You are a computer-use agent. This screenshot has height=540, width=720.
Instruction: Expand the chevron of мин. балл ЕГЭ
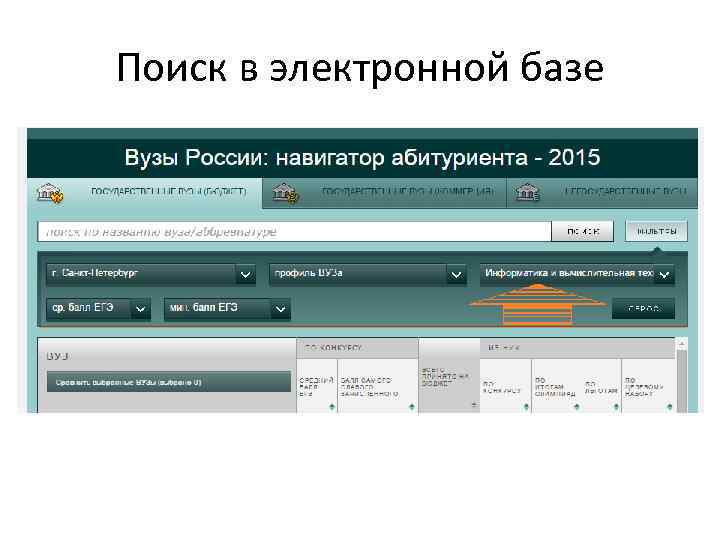281,309
